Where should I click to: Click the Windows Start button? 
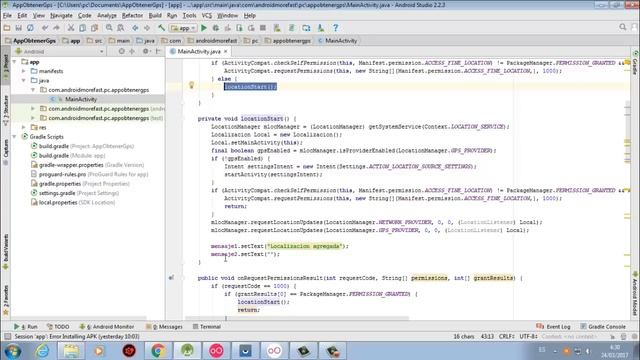click(x=13, y=351)
